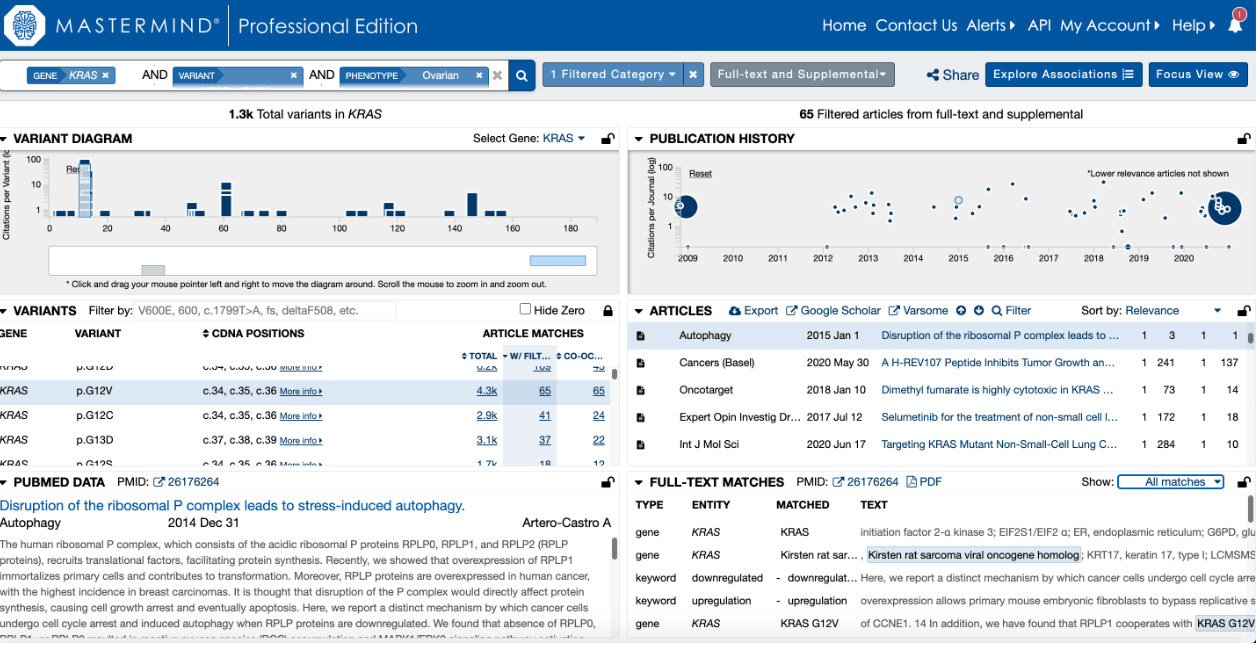Click the Cancers (Basel) article document icon

click(x=641, y=363)
